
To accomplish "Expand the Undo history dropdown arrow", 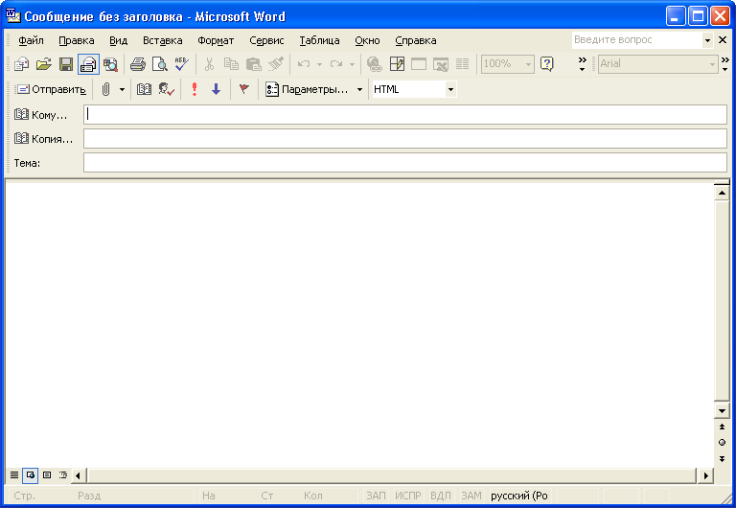I will pos(319,64).
